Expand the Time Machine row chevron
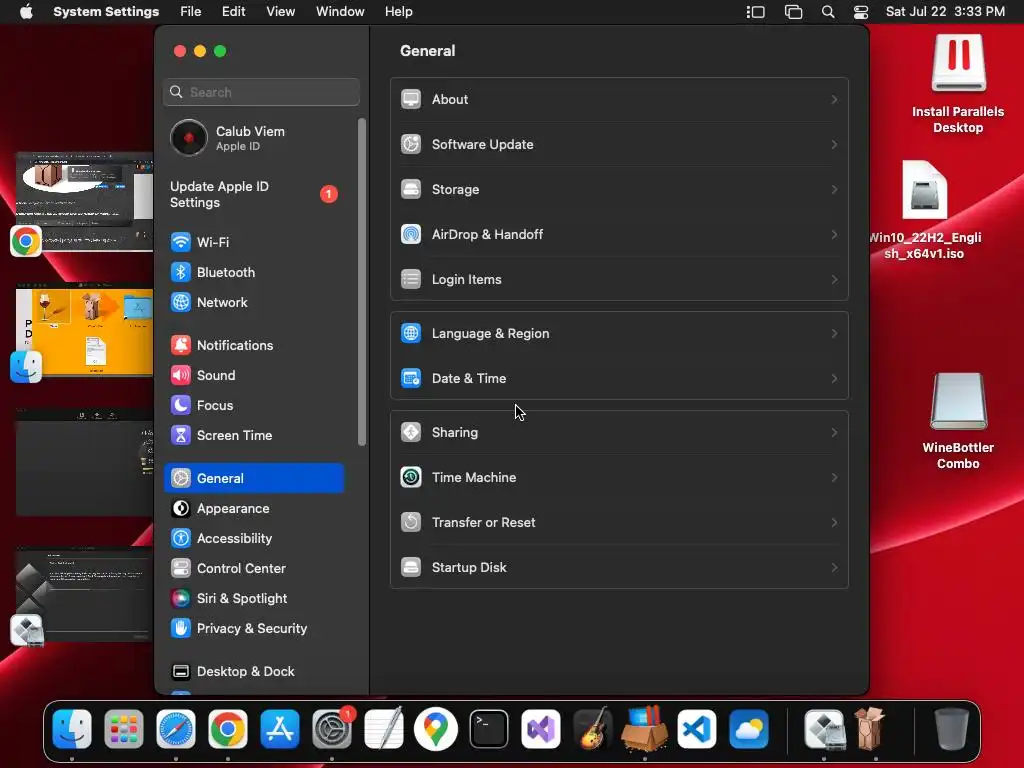1024x768 pixels. click(834, 477)
